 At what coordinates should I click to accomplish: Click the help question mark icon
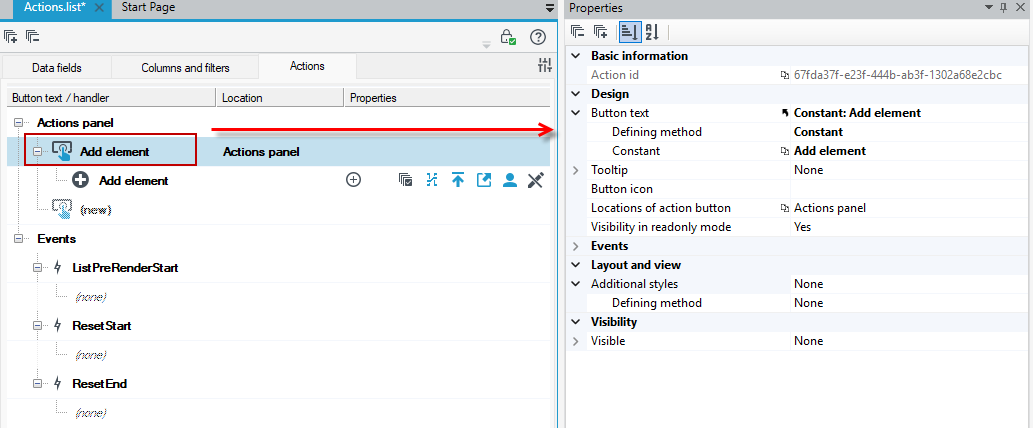[538, 37]
